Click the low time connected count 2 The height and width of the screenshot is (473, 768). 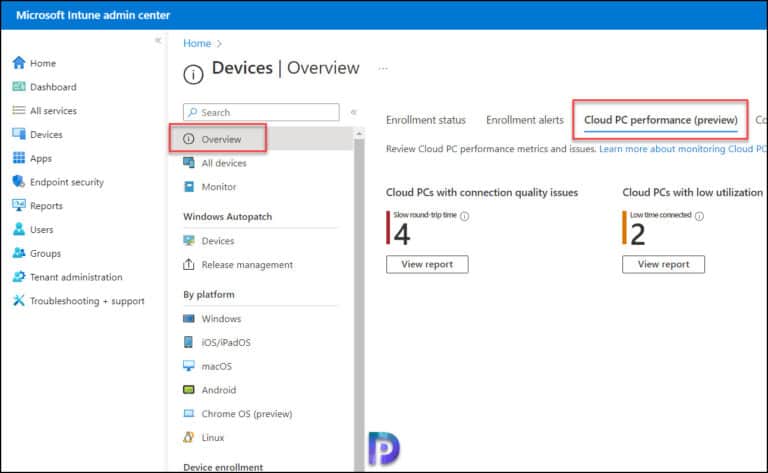click(637, 235)
